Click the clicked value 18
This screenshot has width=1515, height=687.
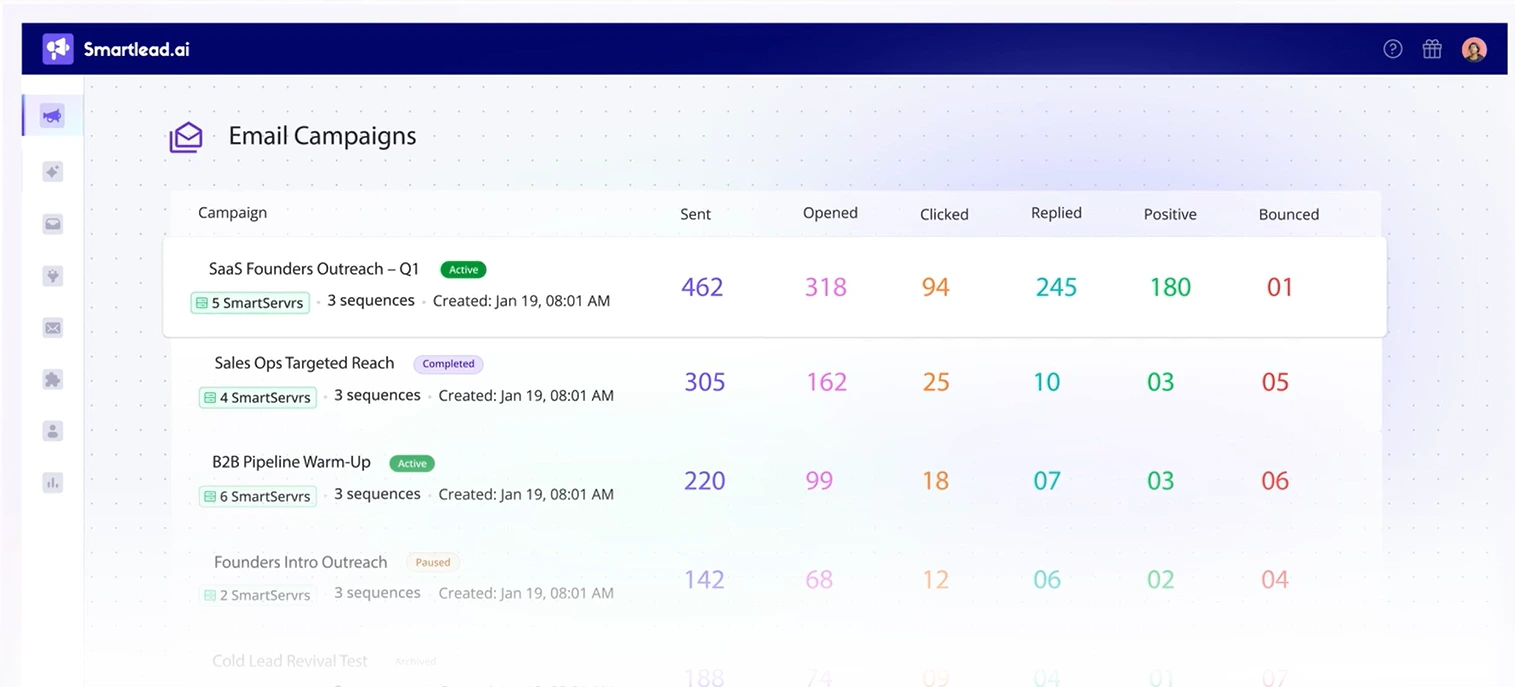pyautogui.click(x=935, y=481)
